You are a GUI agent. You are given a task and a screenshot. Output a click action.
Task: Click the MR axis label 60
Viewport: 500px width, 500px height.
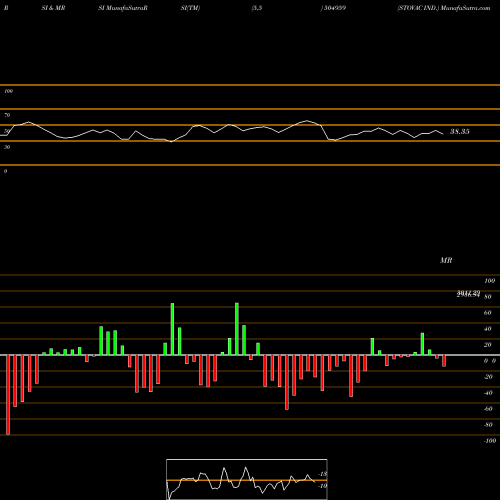[x=488, y=313]
